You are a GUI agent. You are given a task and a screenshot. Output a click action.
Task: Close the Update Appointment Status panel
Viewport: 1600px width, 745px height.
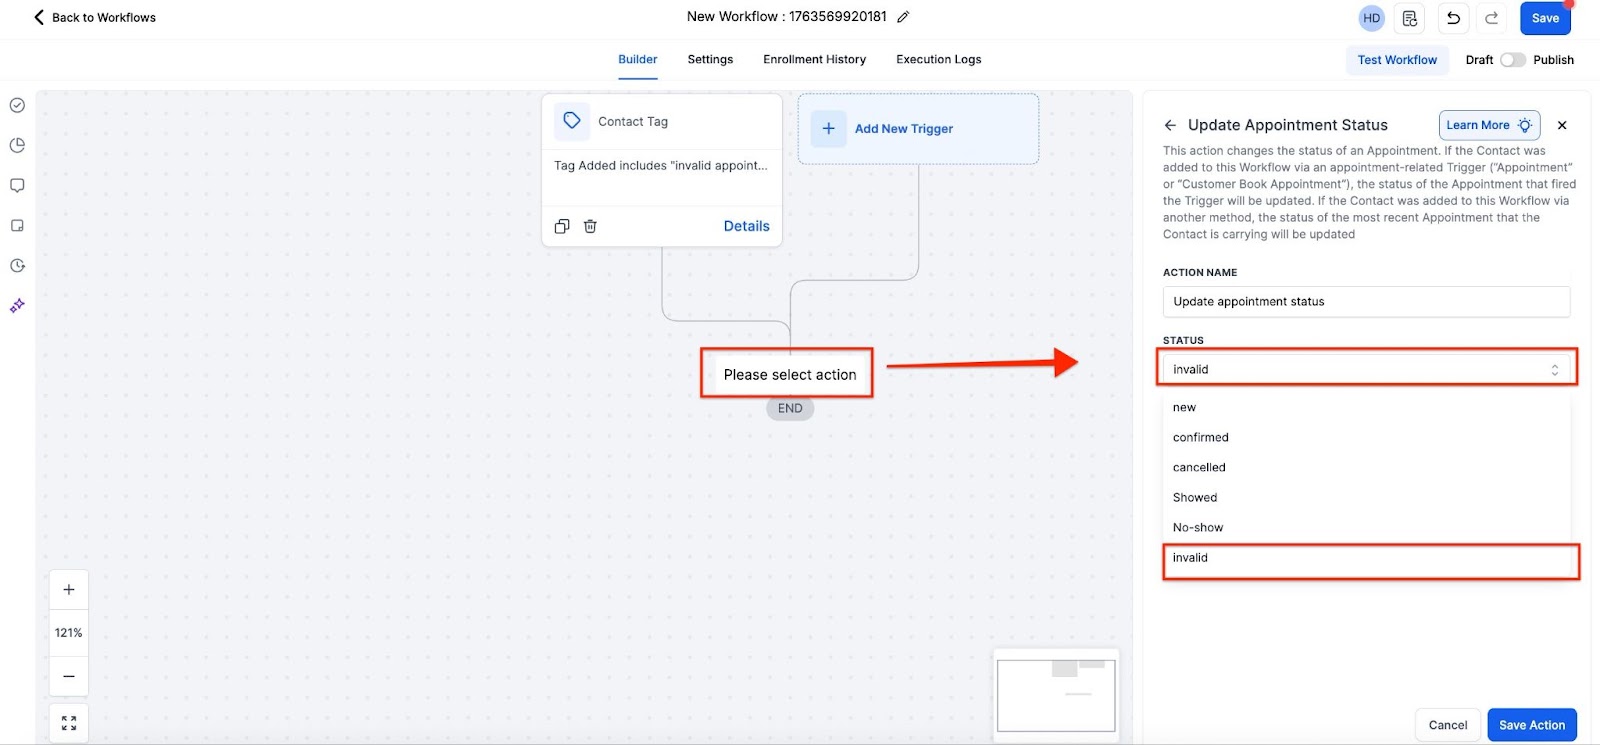pyautogui.click(x=1562, y=125)
